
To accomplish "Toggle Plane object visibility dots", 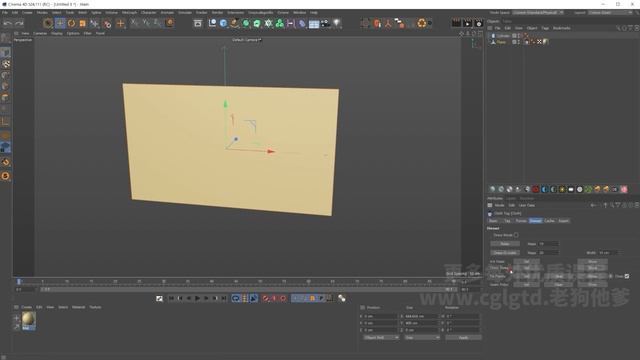I will [x=519, y=42].
